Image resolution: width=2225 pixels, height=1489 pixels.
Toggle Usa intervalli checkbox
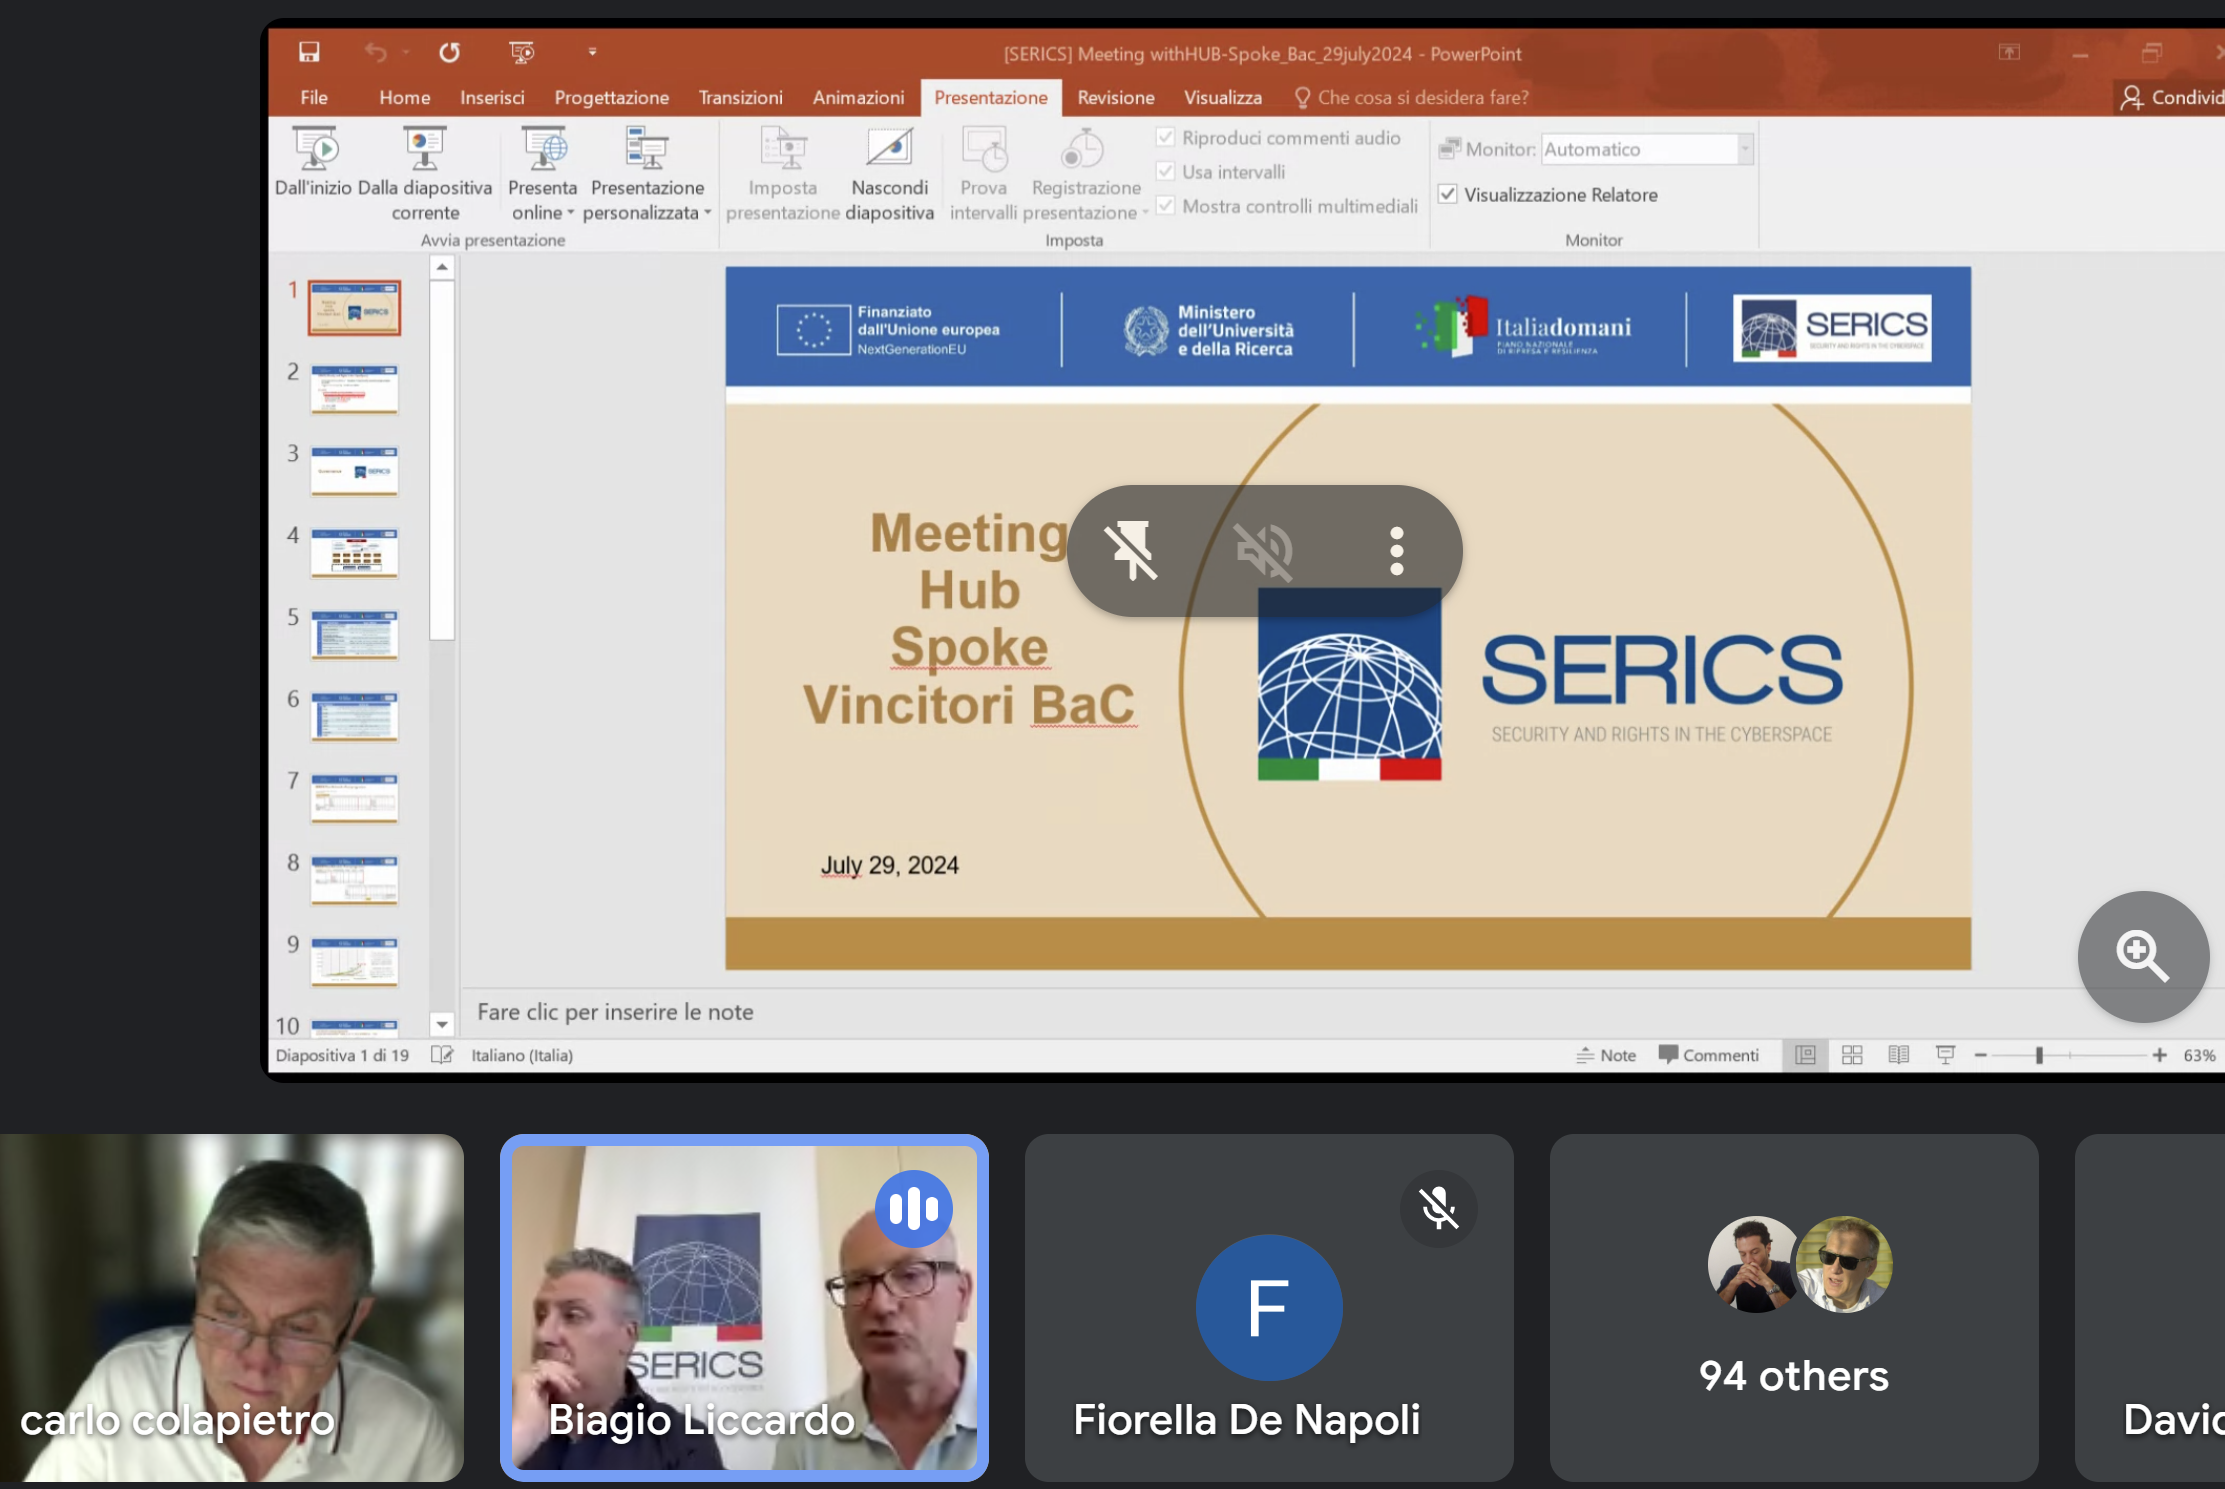point(1166,172)
